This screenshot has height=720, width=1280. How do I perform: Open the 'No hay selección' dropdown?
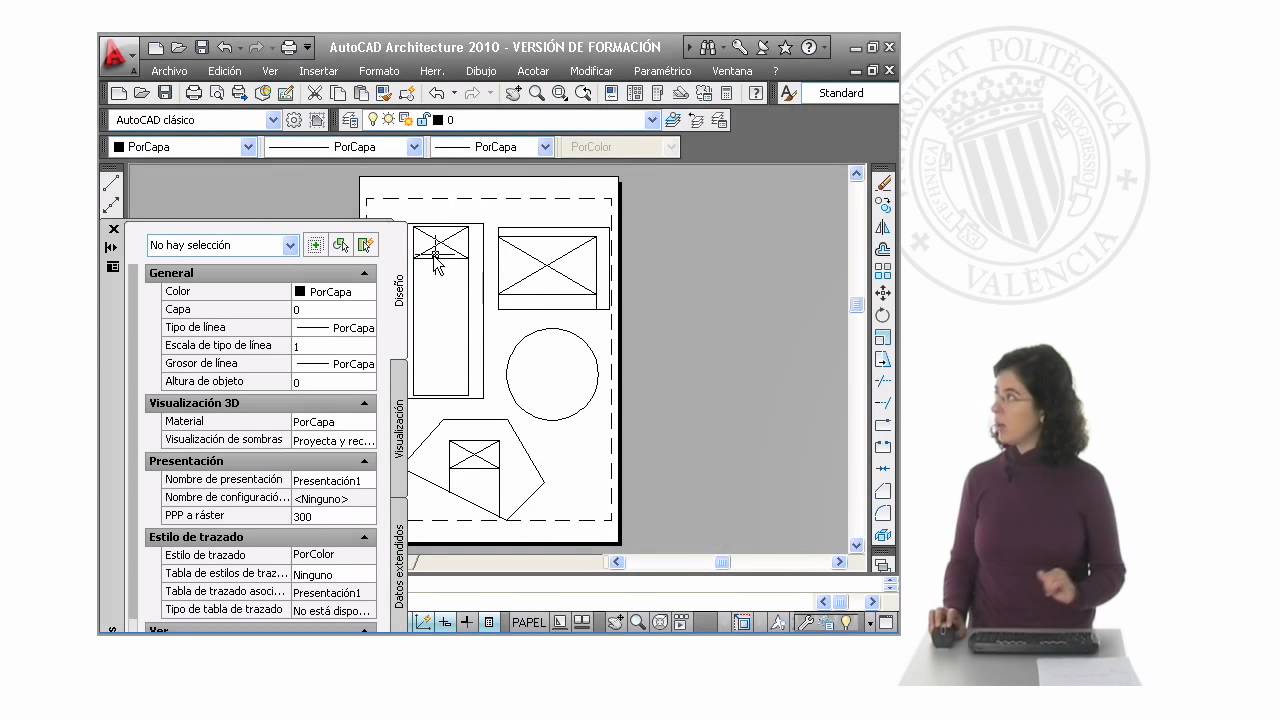point(290,245)
